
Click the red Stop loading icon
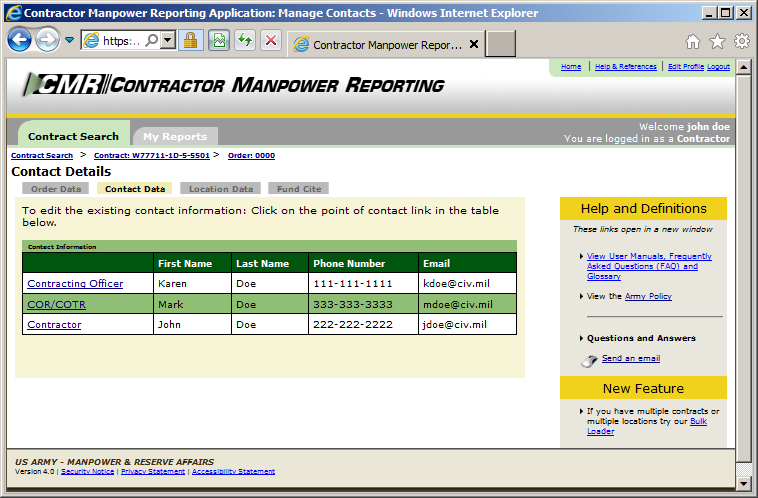point(270,41)
